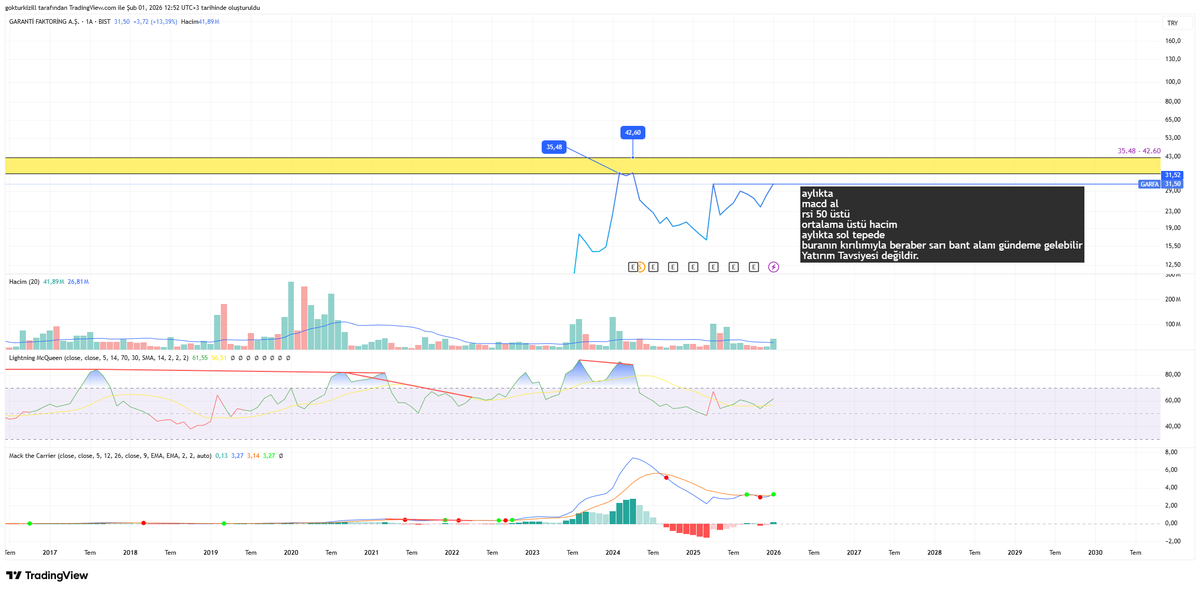Click the 80,00 RSI scale value
This screenshot has height=591, width=1200.
1174,374
